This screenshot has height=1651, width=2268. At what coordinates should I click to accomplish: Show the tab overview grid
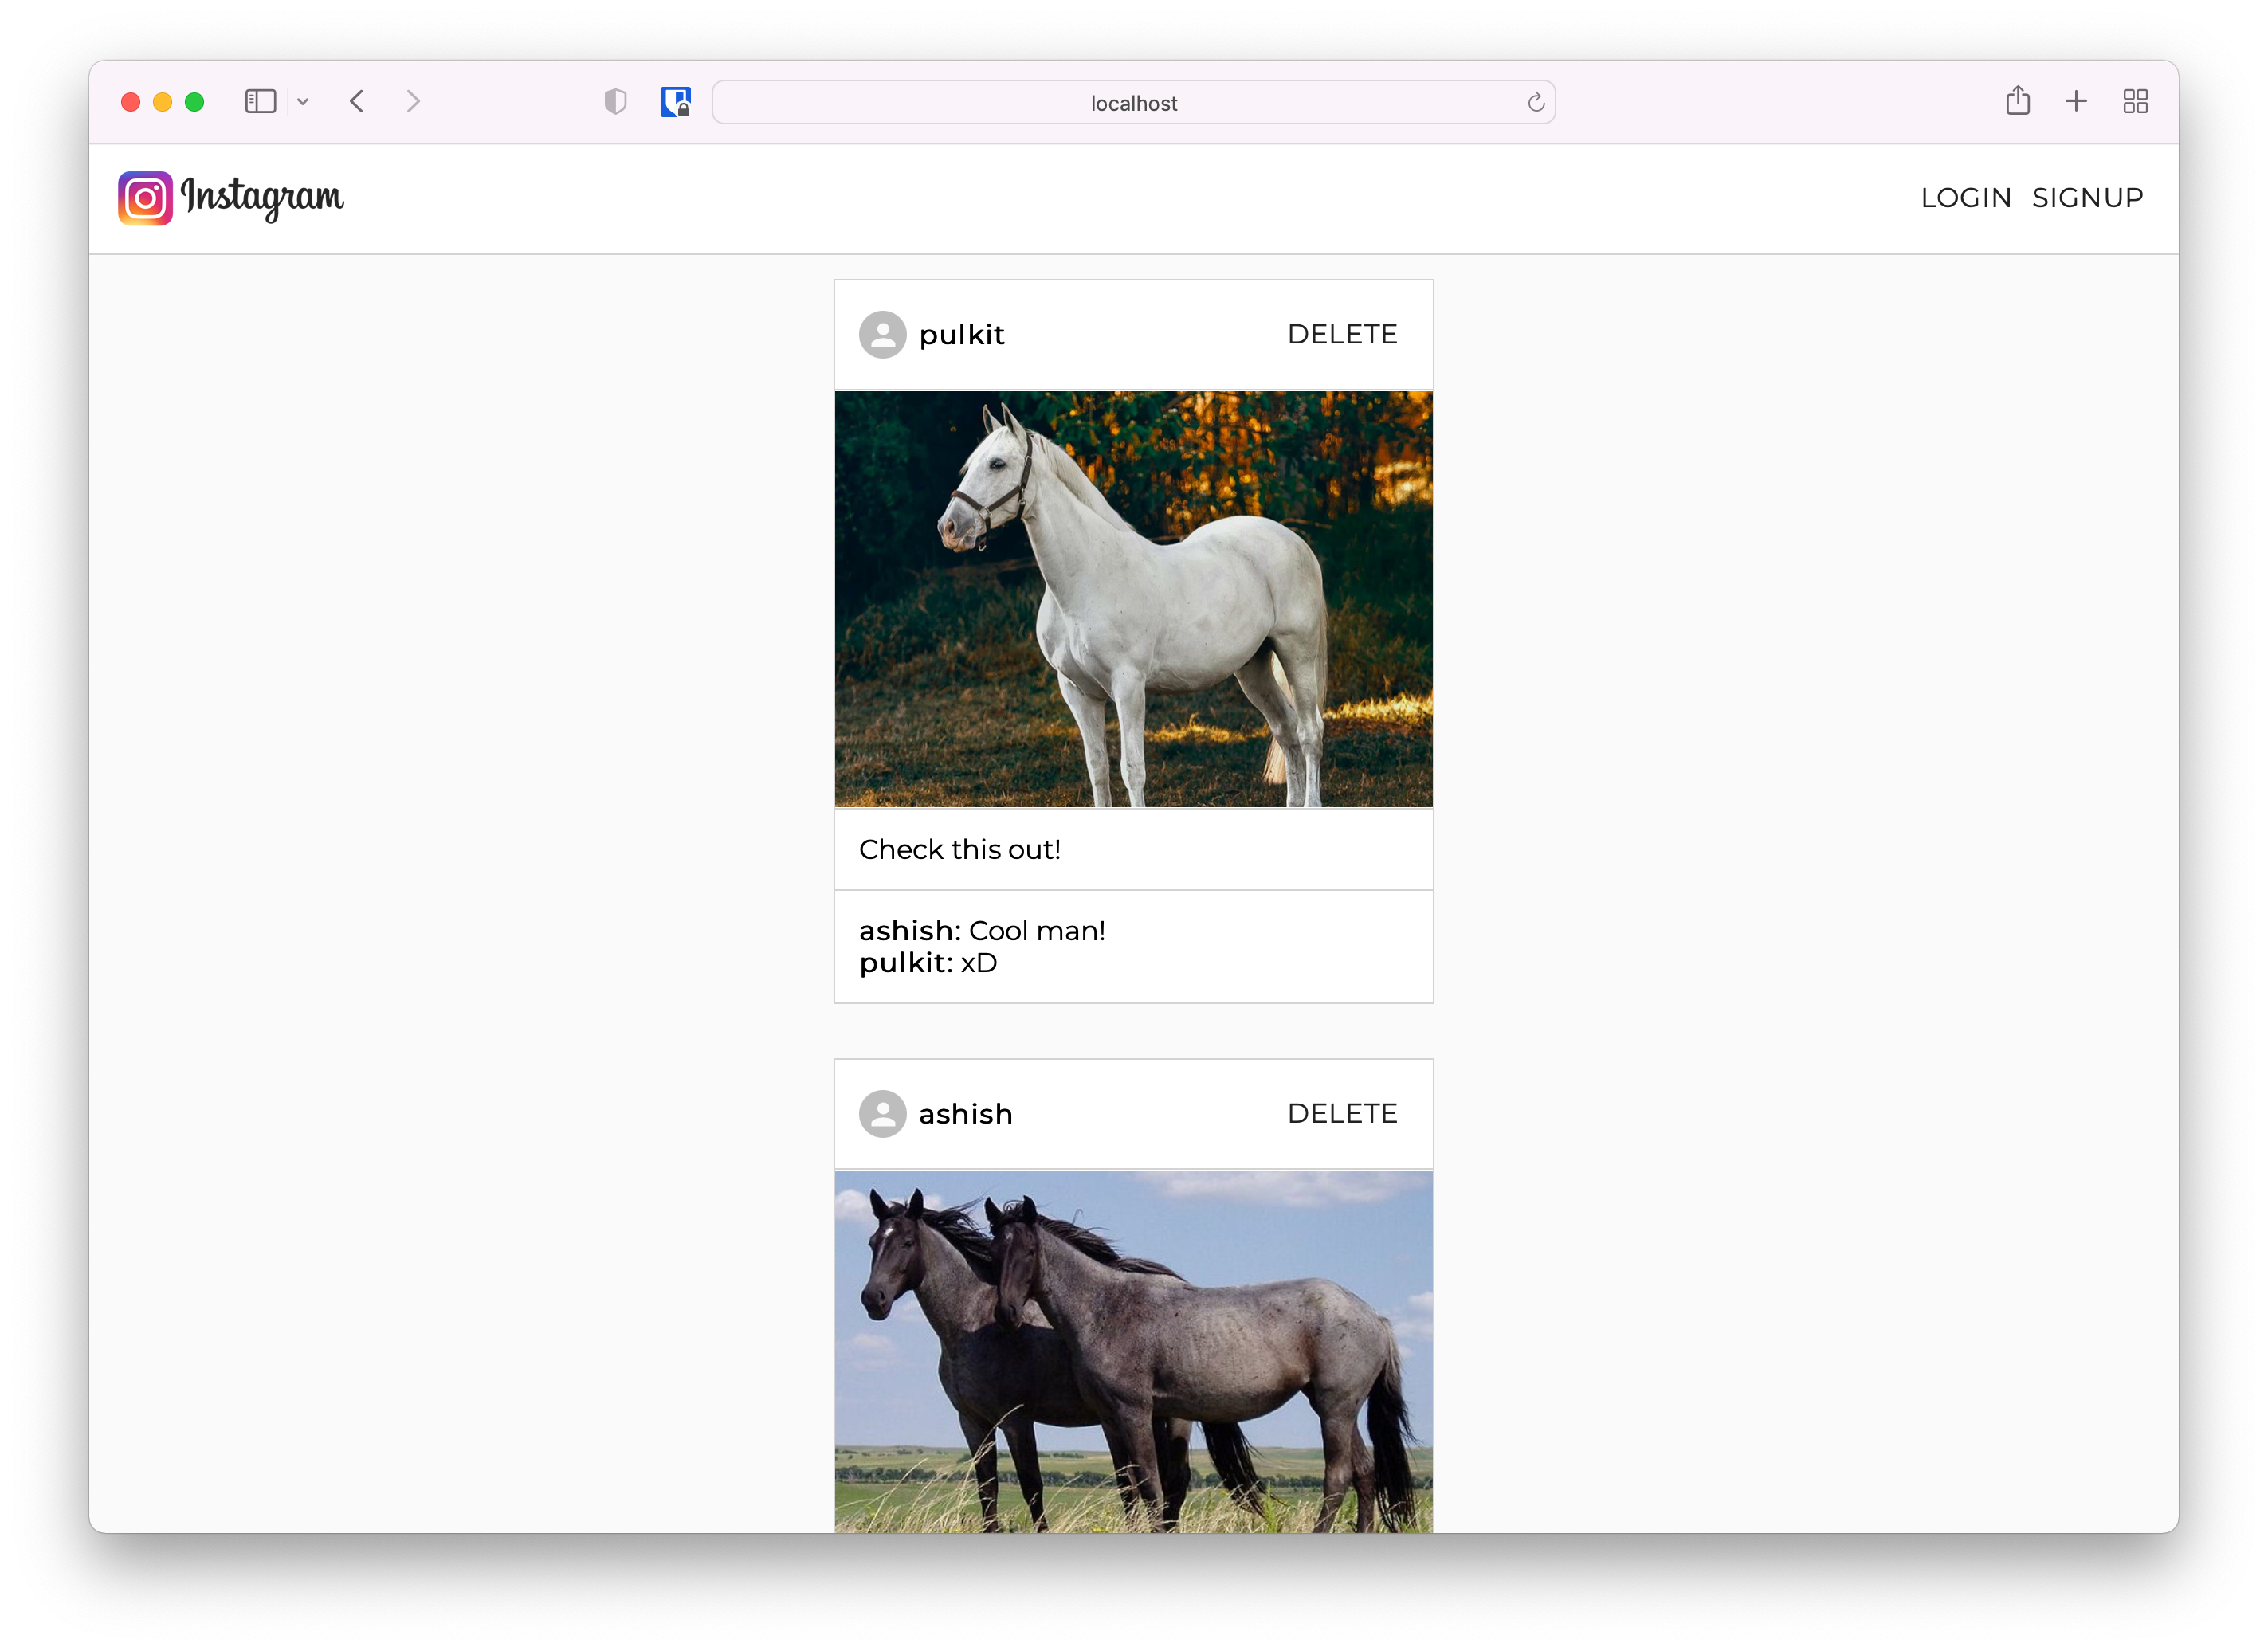point(2134,101)
